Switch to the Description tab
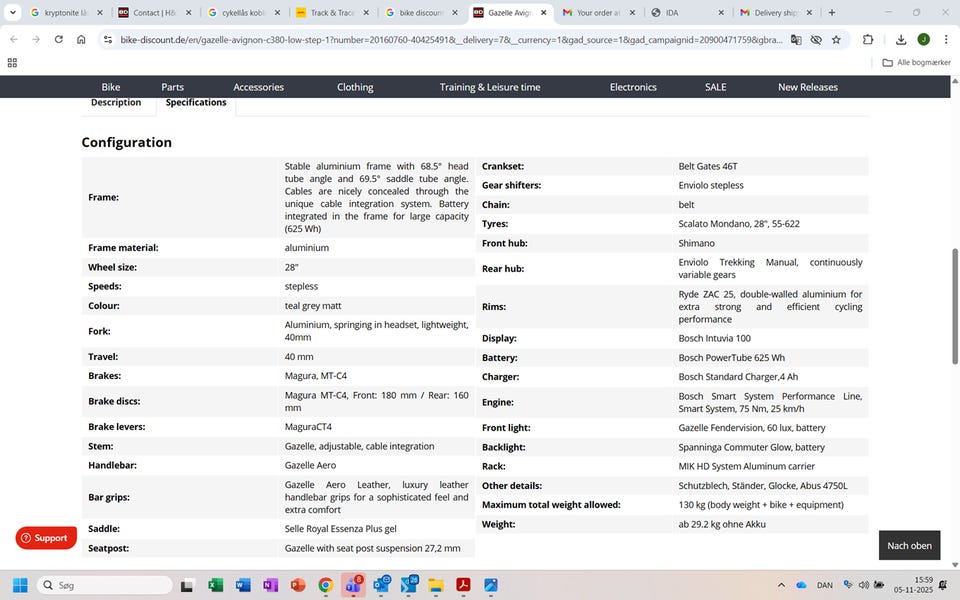The height and width of the screenshot is (600, 960). pyautogui.click(x=116, y=102)
